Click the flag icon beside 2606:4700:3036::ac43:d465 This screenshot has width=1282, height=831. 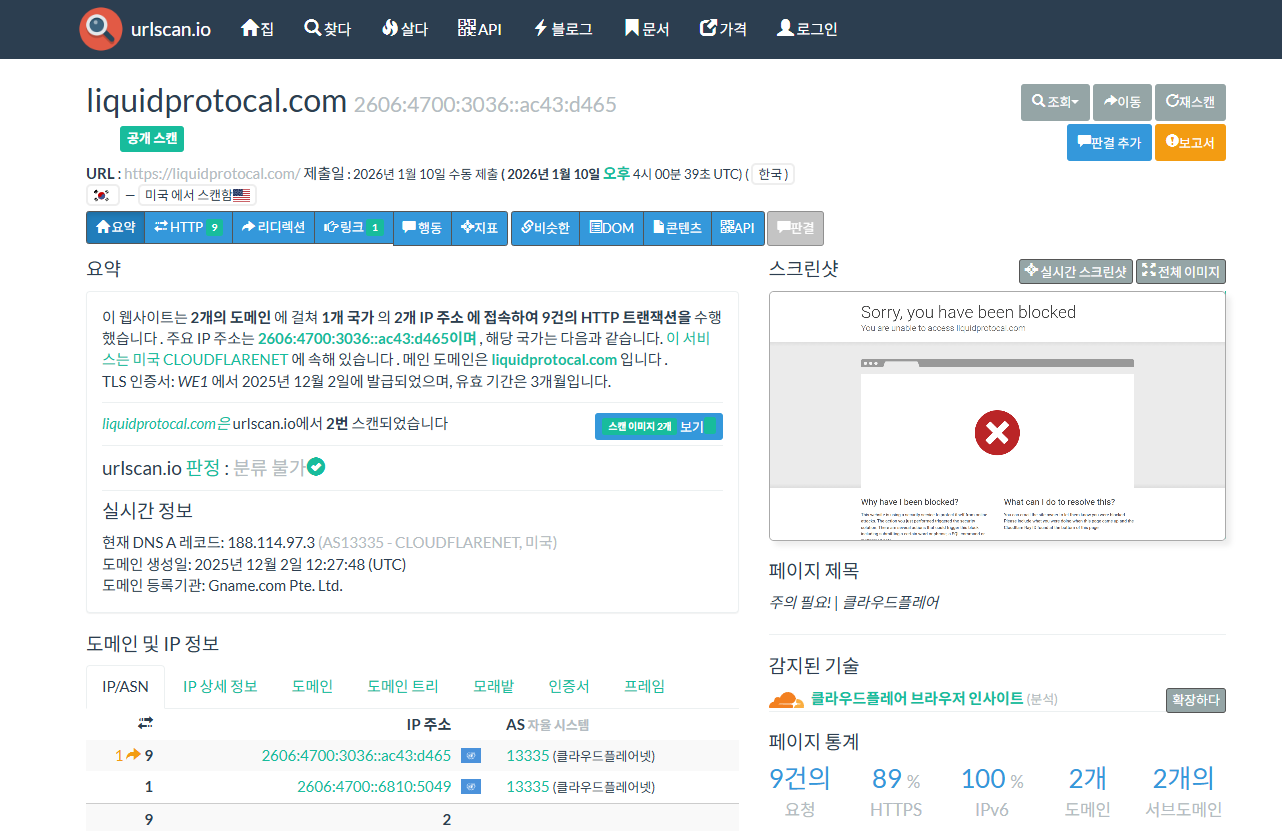[x=471, y=756]
